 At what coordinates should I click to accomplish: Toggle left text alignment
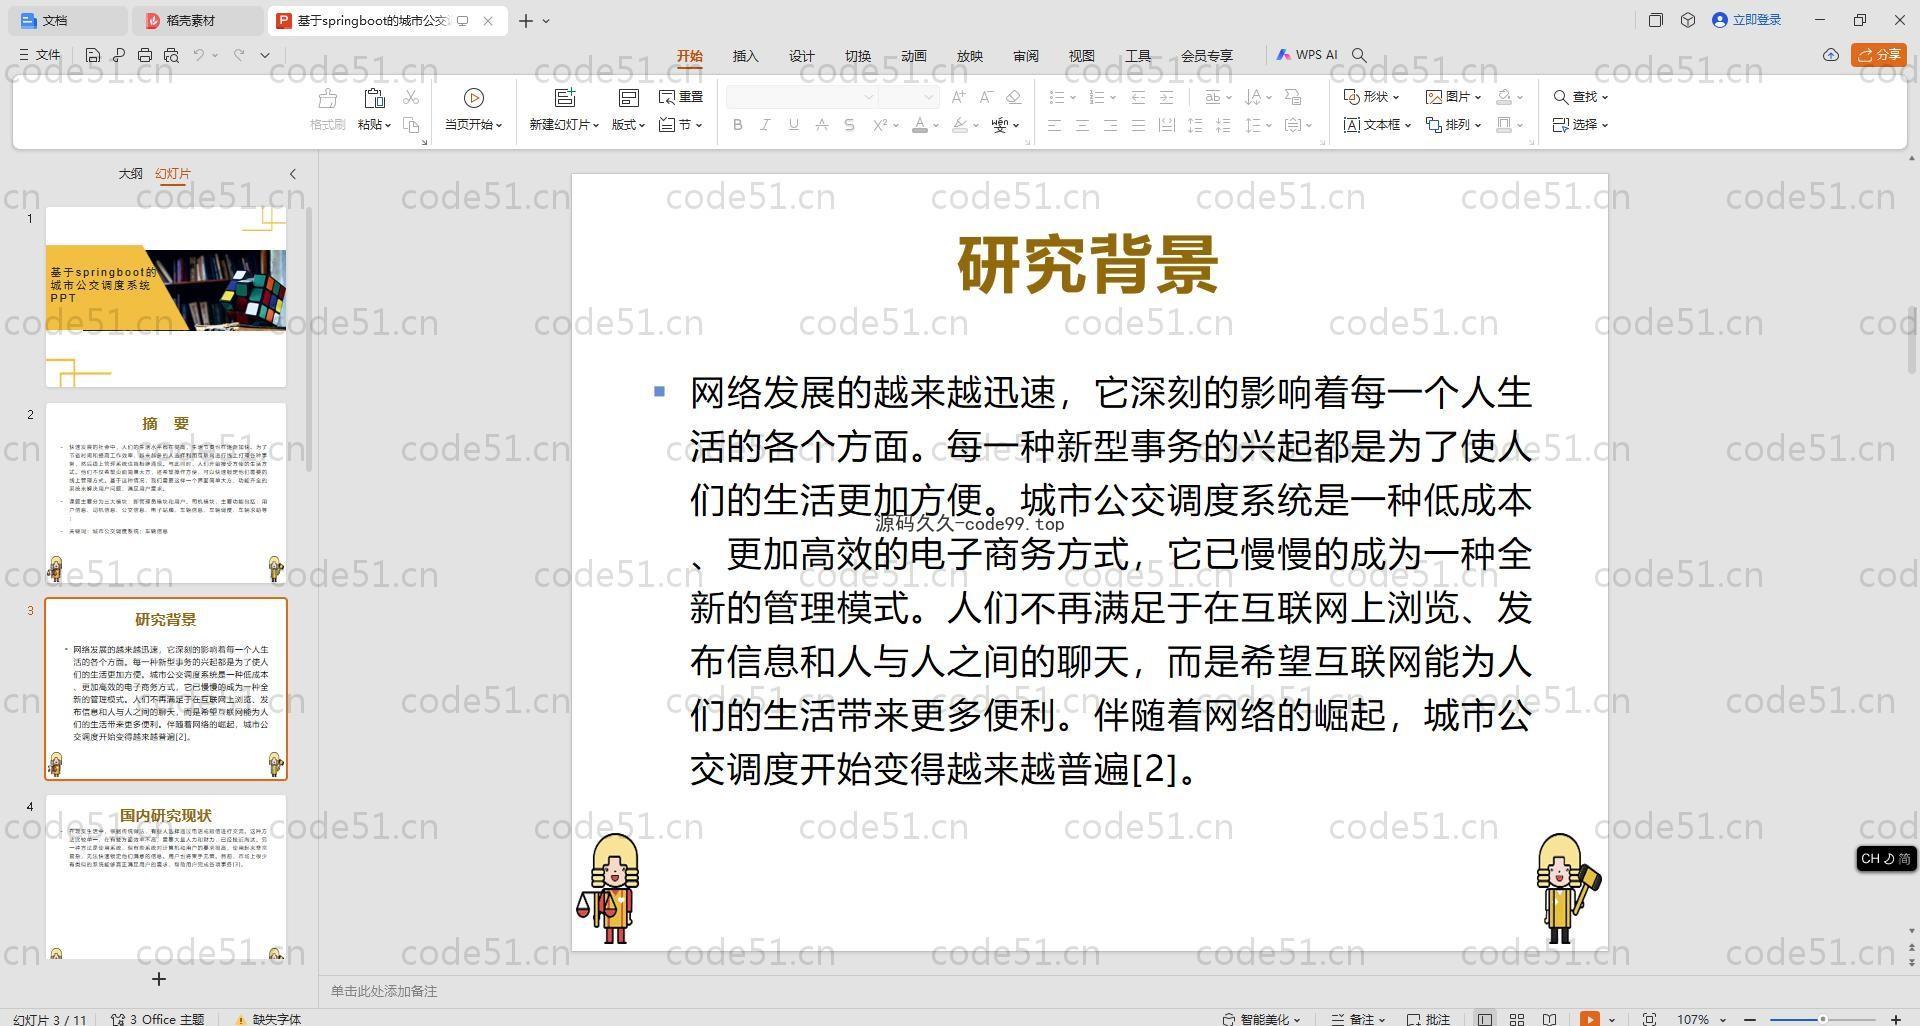[1054, 125]
